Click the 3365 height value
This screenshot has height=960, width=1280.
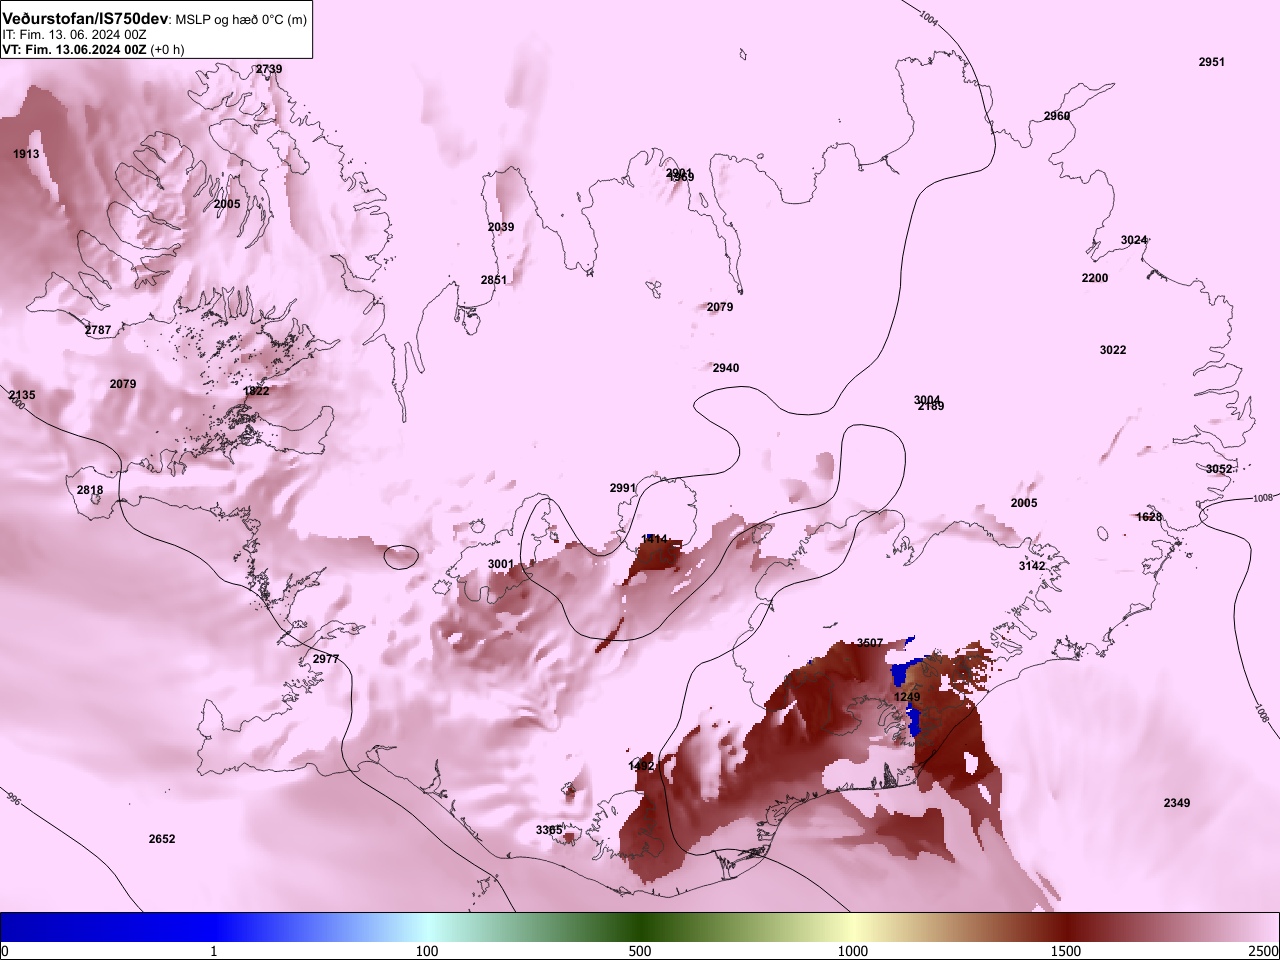[549, 830]
